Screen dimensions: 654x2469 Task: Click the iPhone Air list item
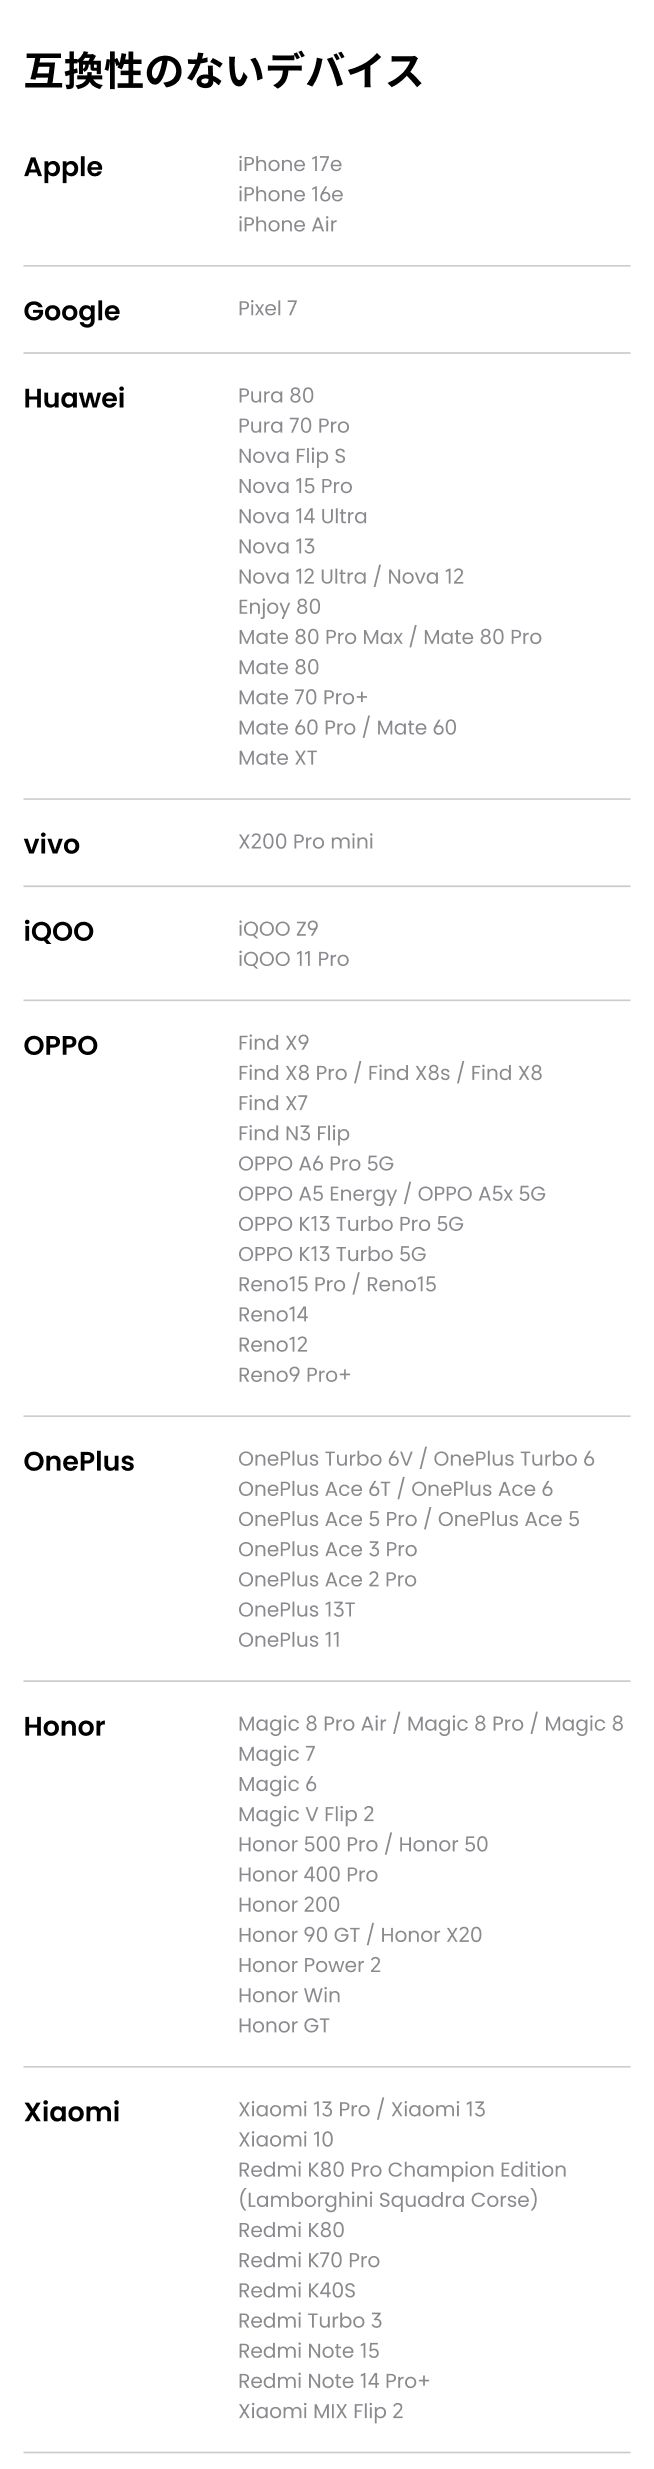coord(287,224)
